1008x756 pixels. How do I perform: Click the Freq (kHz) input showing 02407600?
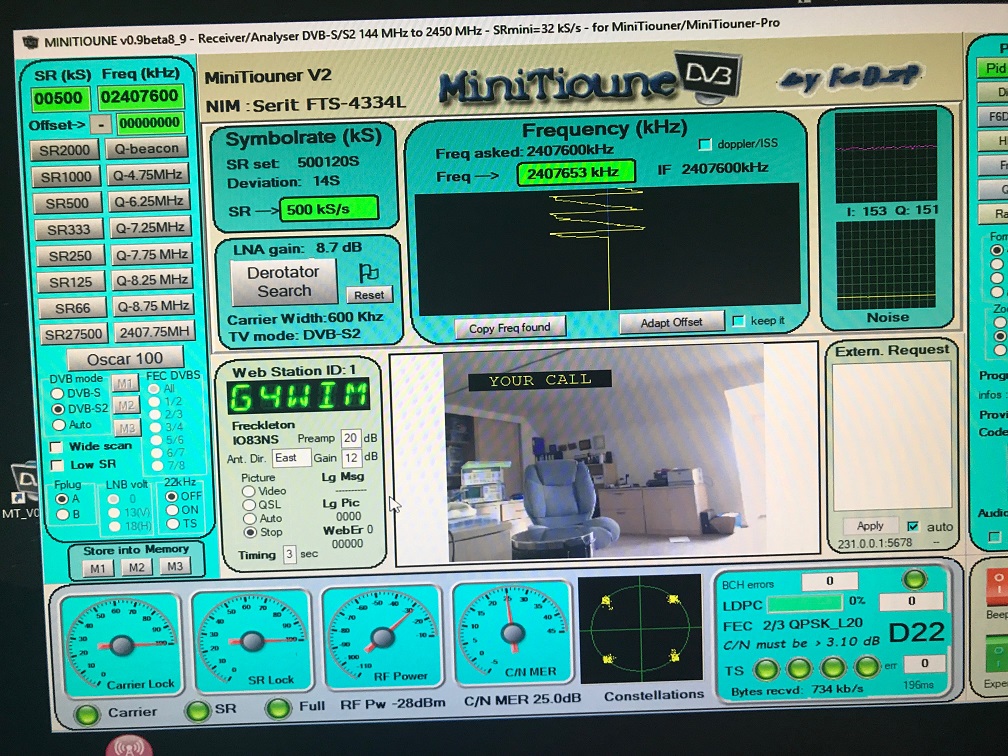(x=140, y=96)
